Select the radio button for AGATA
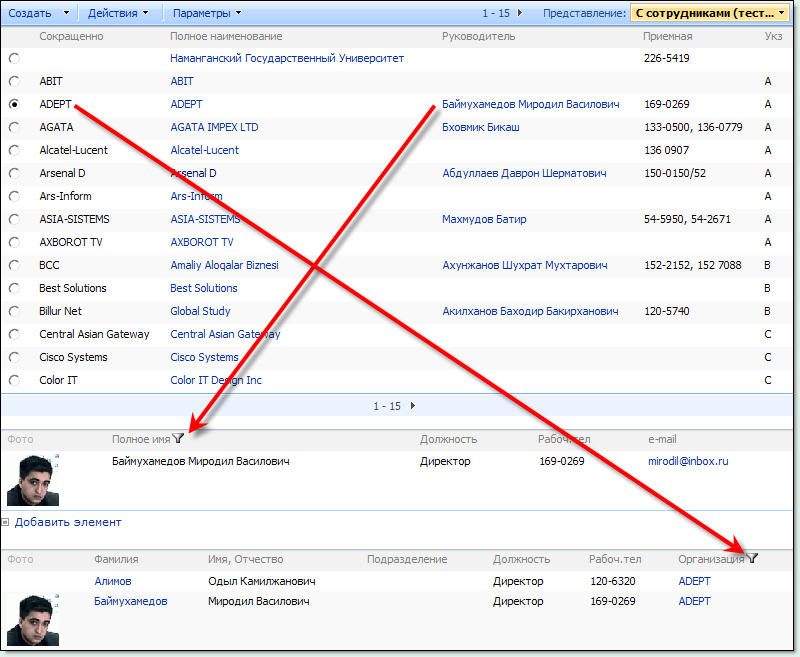800x657 pixels. pyautogui.click(x=14, y=127)
